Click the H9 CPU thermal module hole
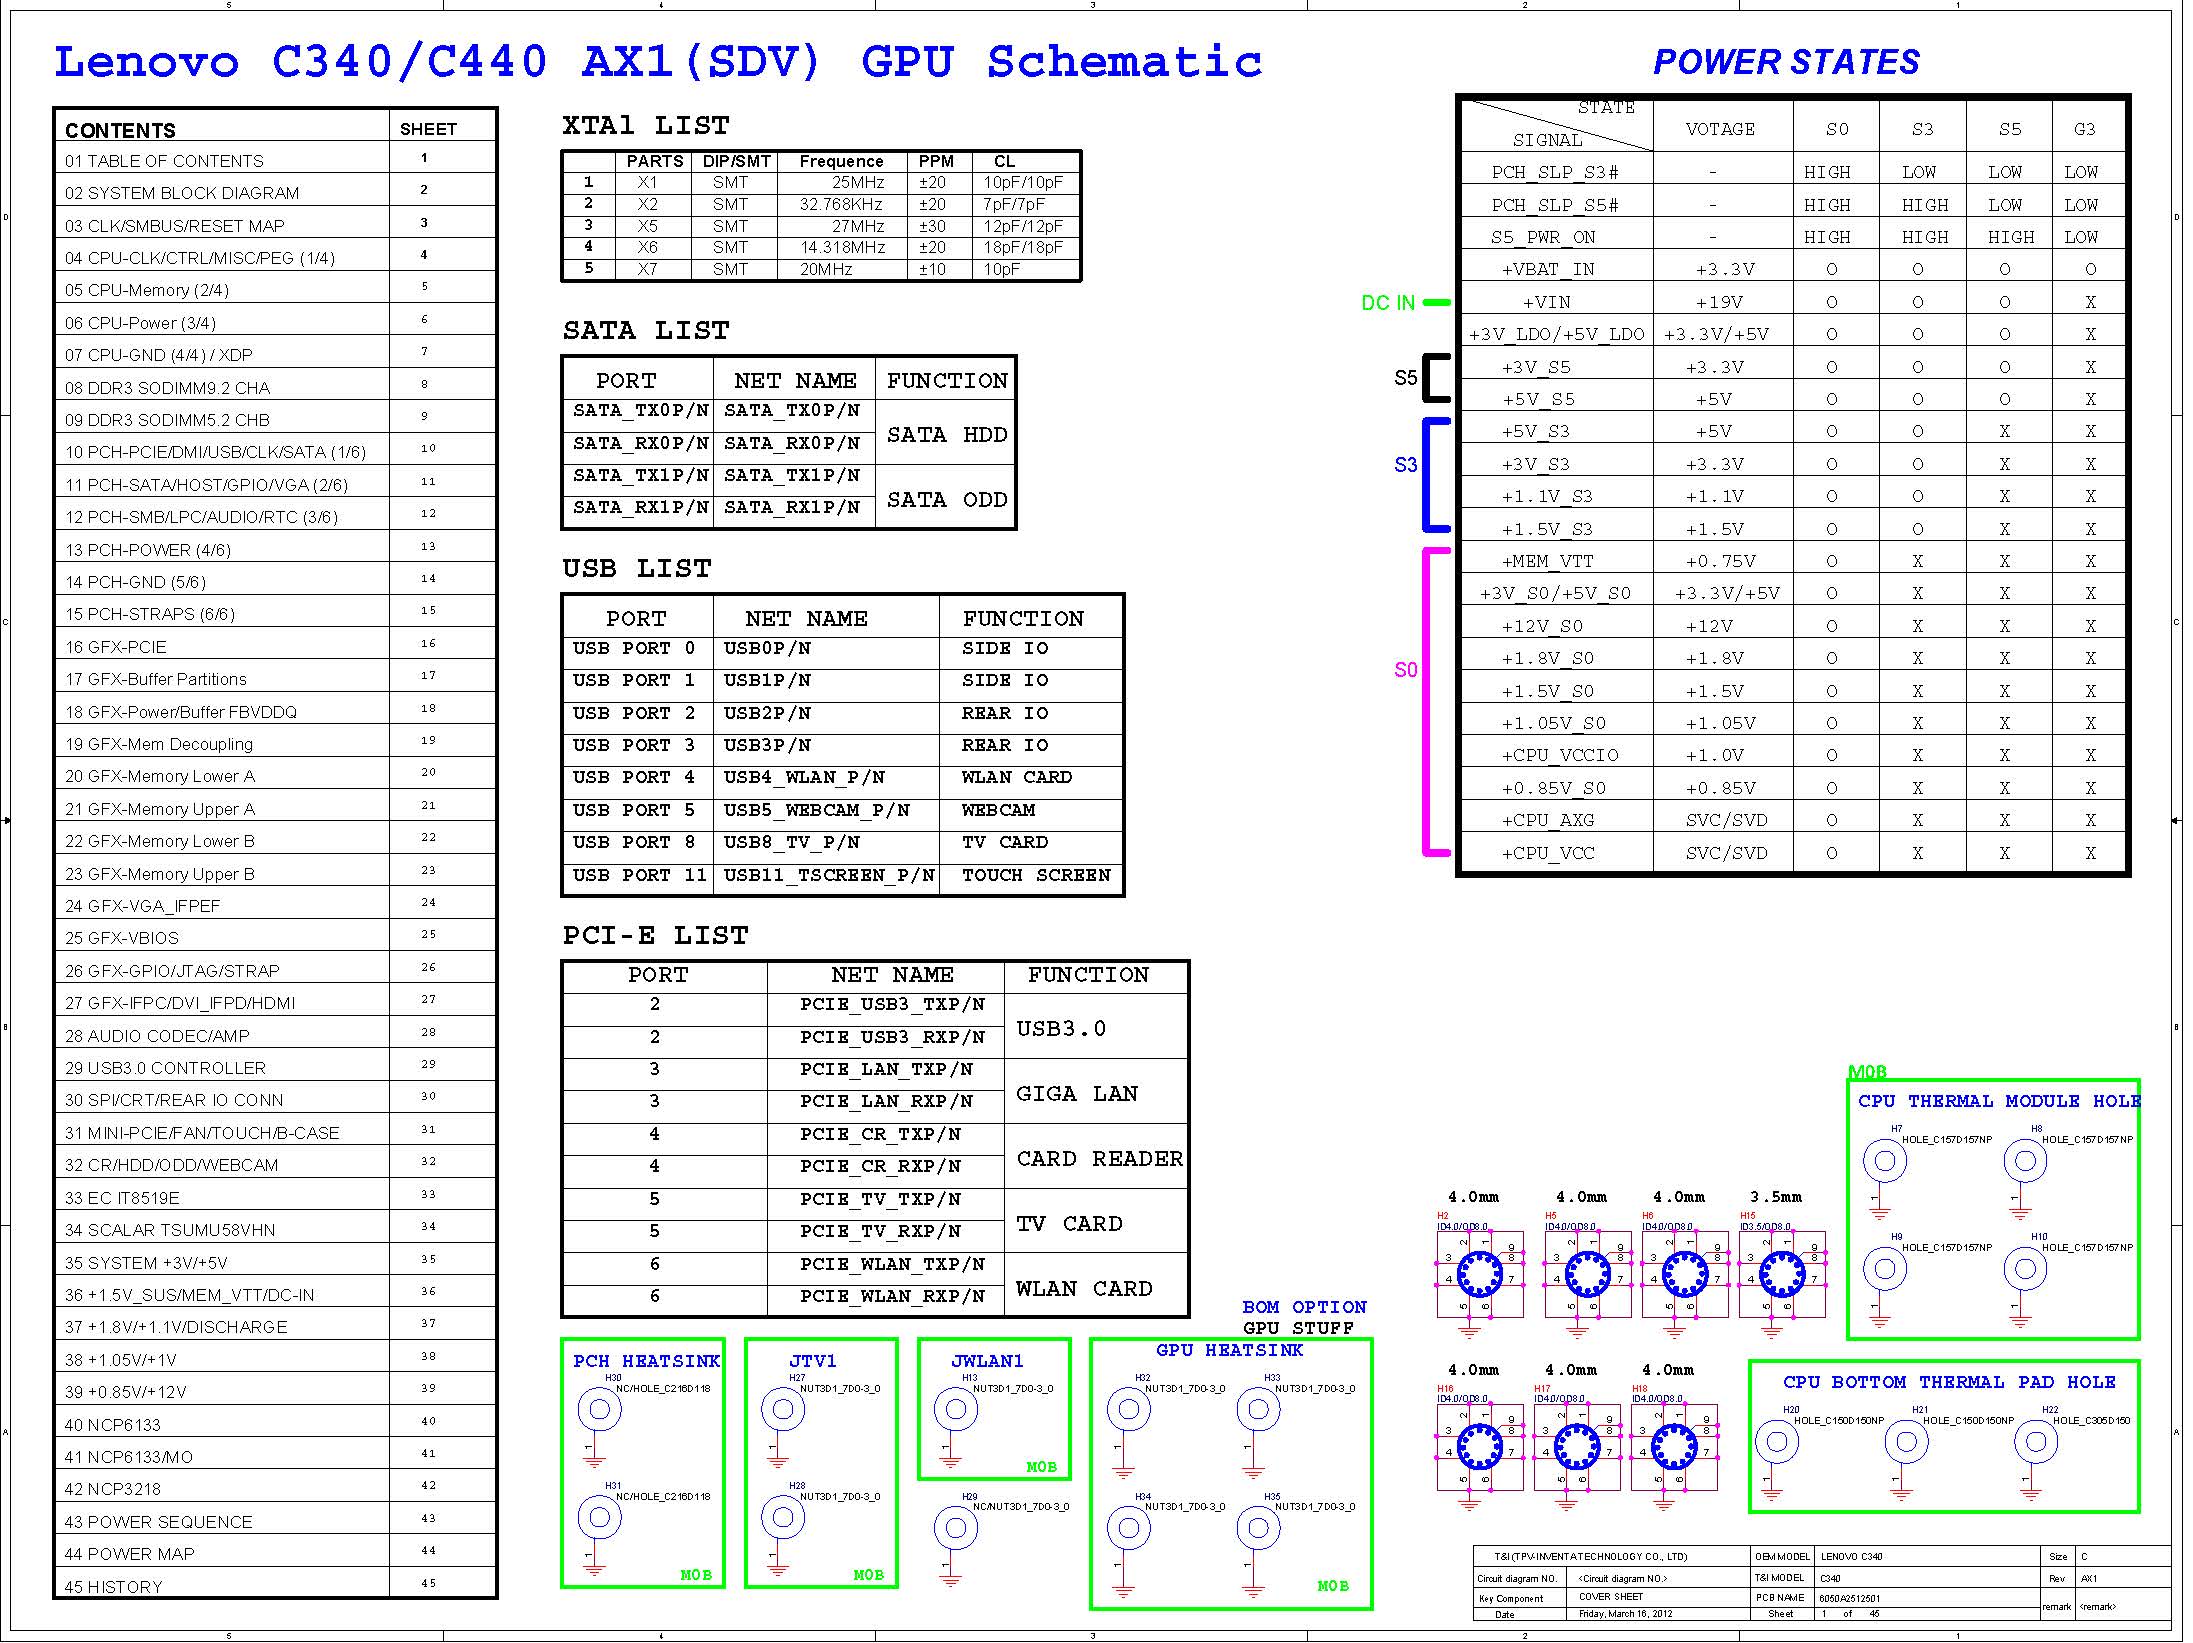Image resolution: width=2193 pixels, height=1643 pixels. [1885, 1269]
